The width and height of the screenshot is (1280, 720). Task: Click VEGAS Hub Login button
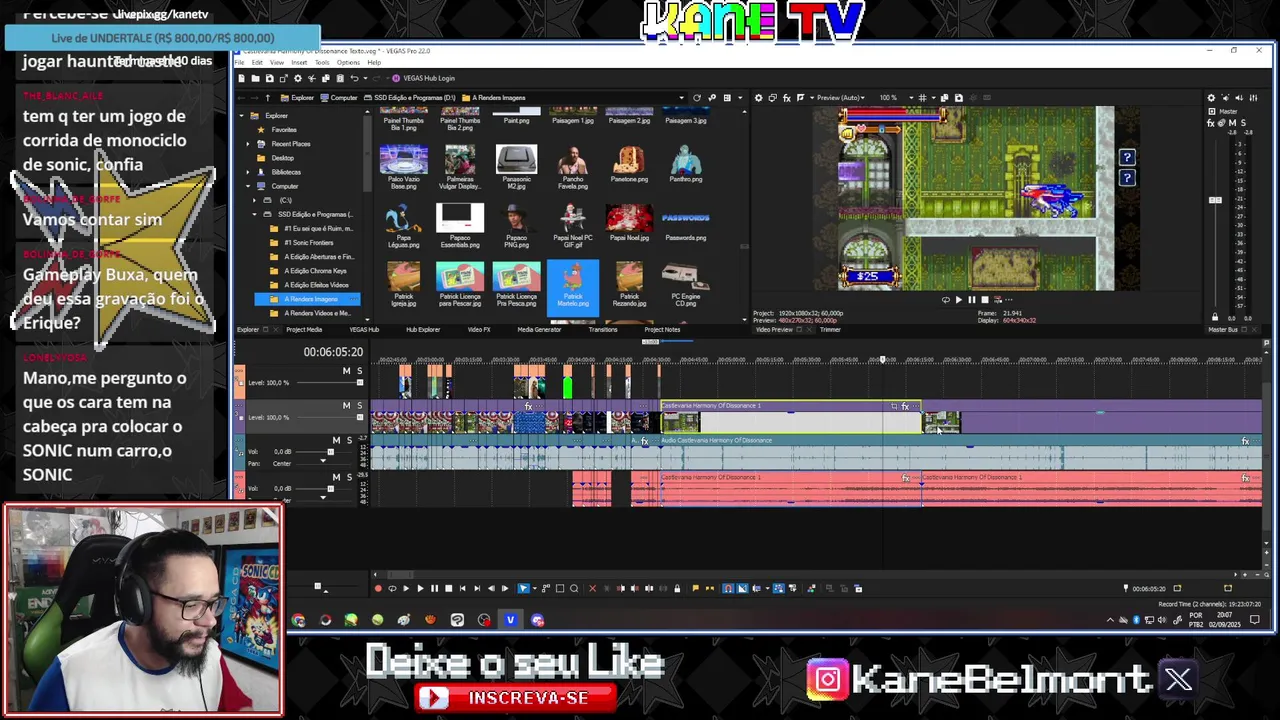point(424,78)
